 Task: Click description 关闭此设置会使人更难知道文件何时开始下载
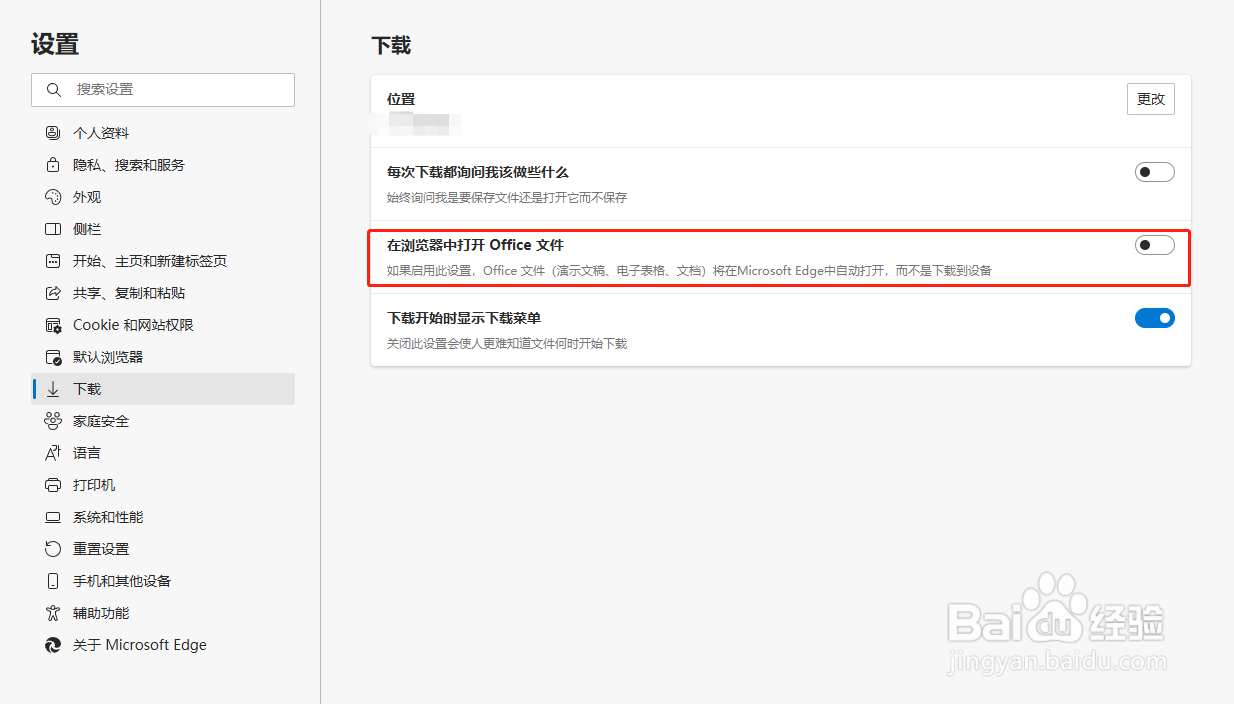click(x=507, y=344)
